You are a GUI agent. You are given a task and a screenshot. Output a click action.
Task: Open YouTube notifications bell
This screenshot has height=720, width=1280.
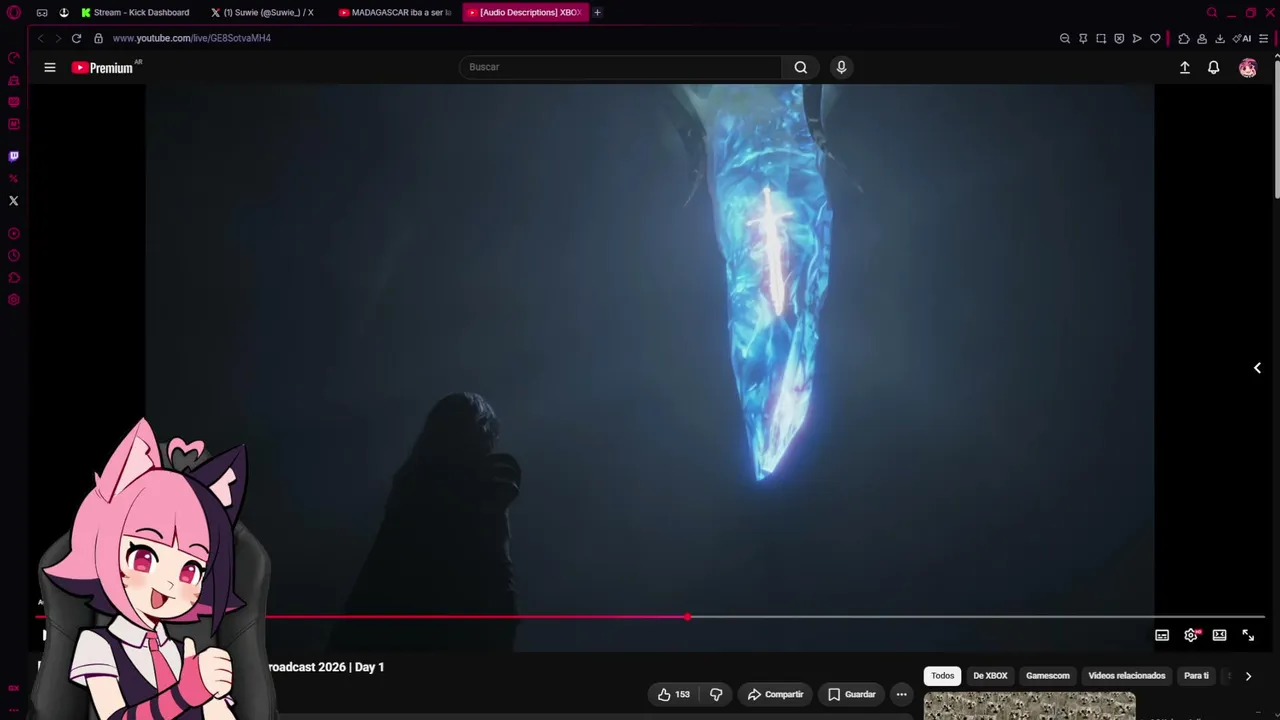click(1213, 67)
